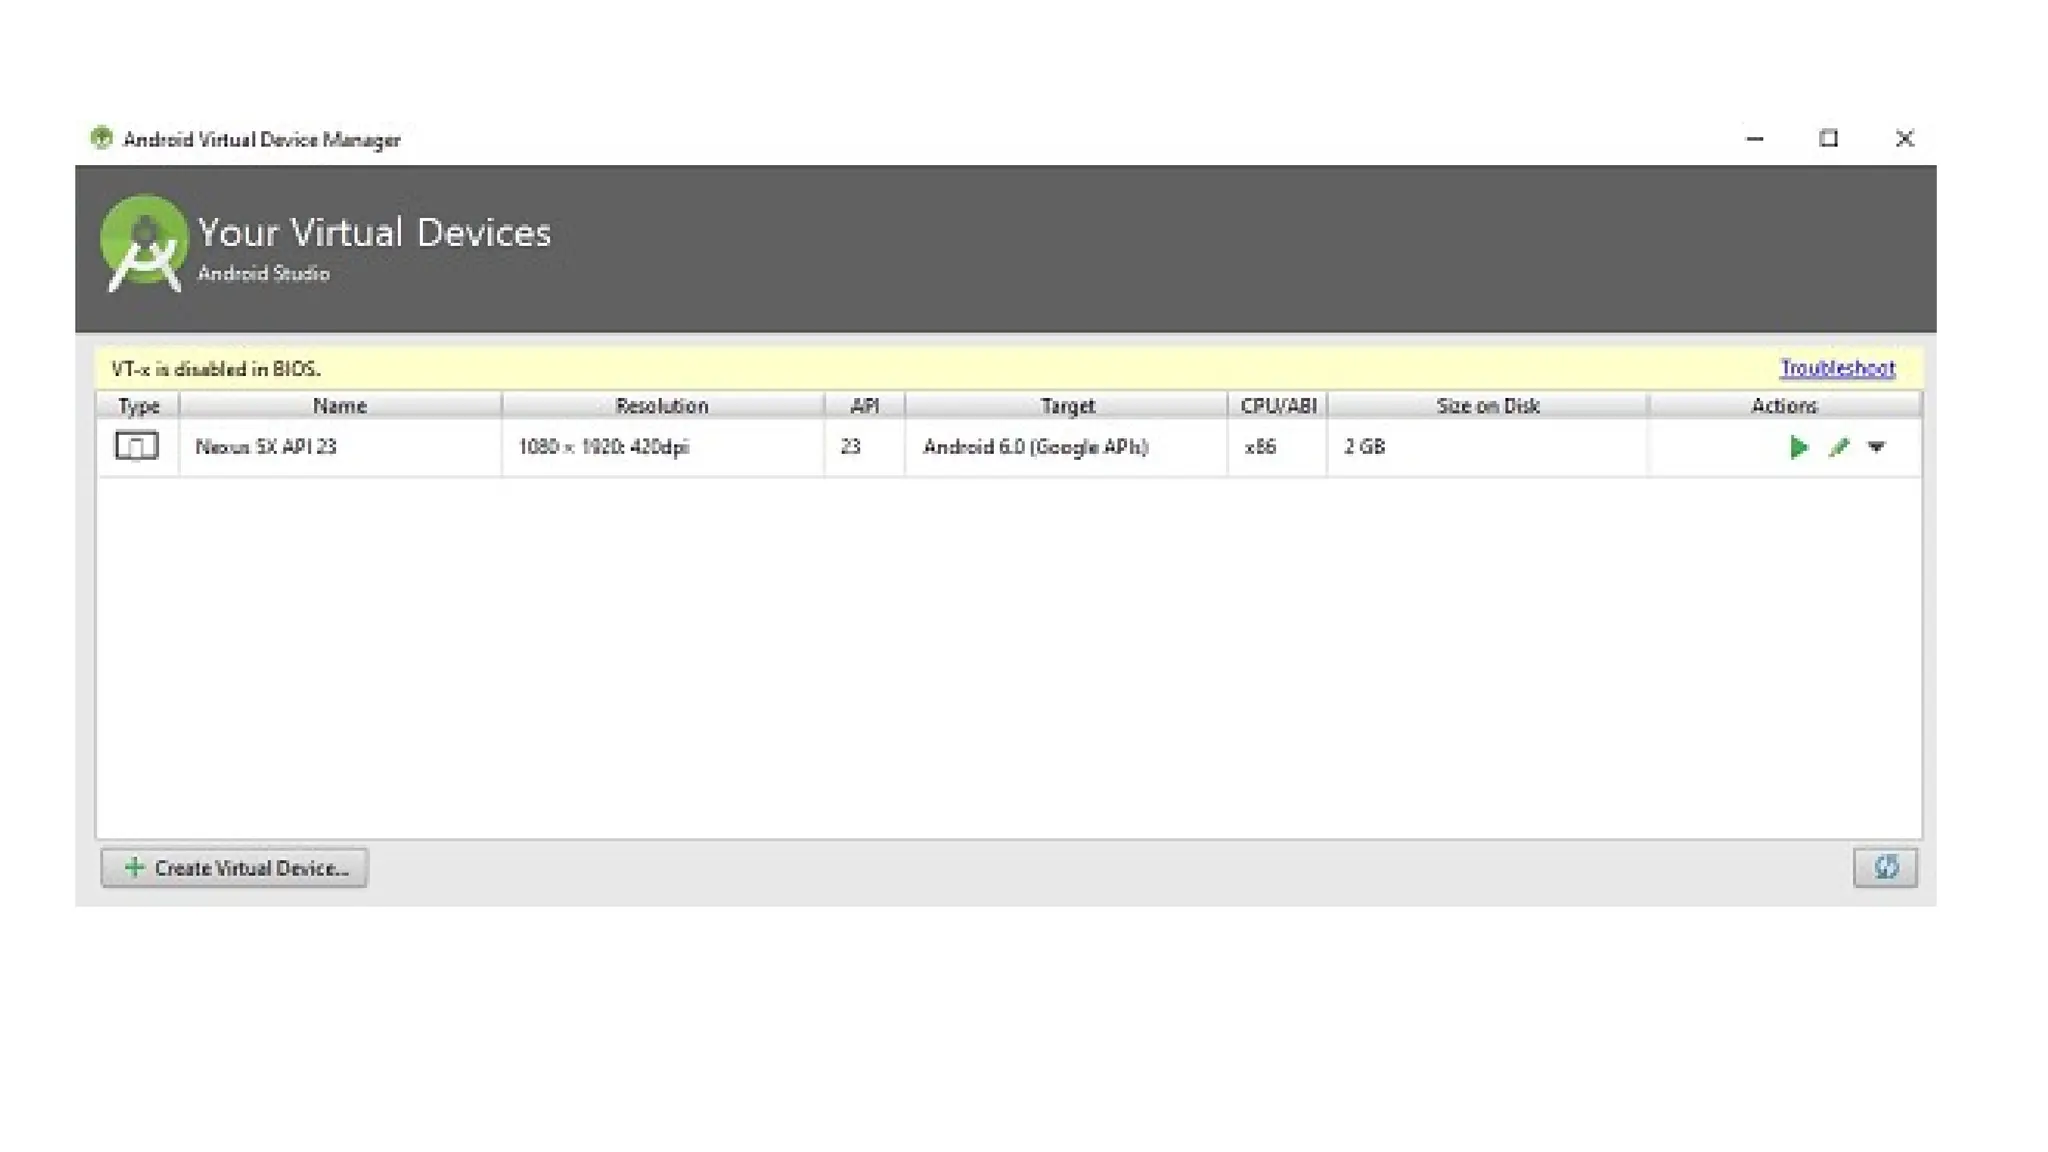Click the Android 6.0 (Google APIs) target cell

(1035, 447)
